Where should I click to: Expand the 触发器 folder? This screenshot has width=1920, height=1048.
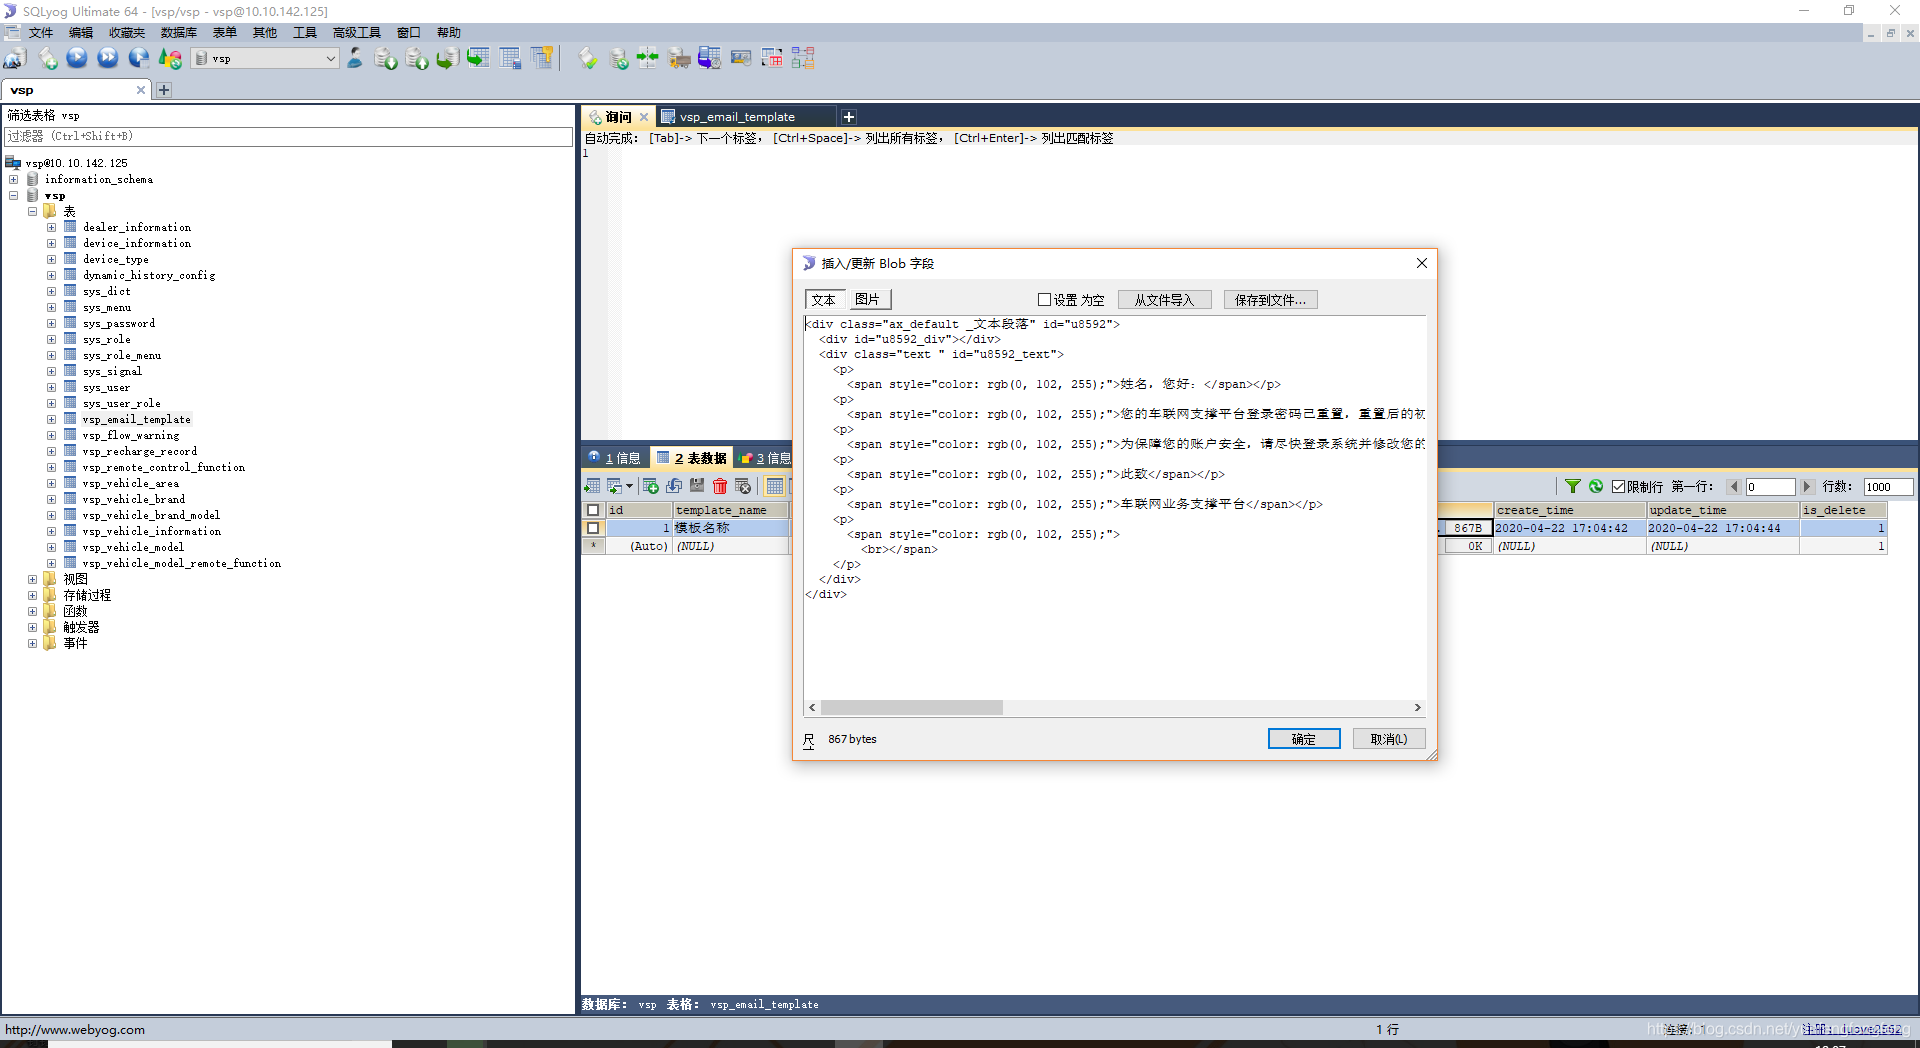click(x=33, y=628)
